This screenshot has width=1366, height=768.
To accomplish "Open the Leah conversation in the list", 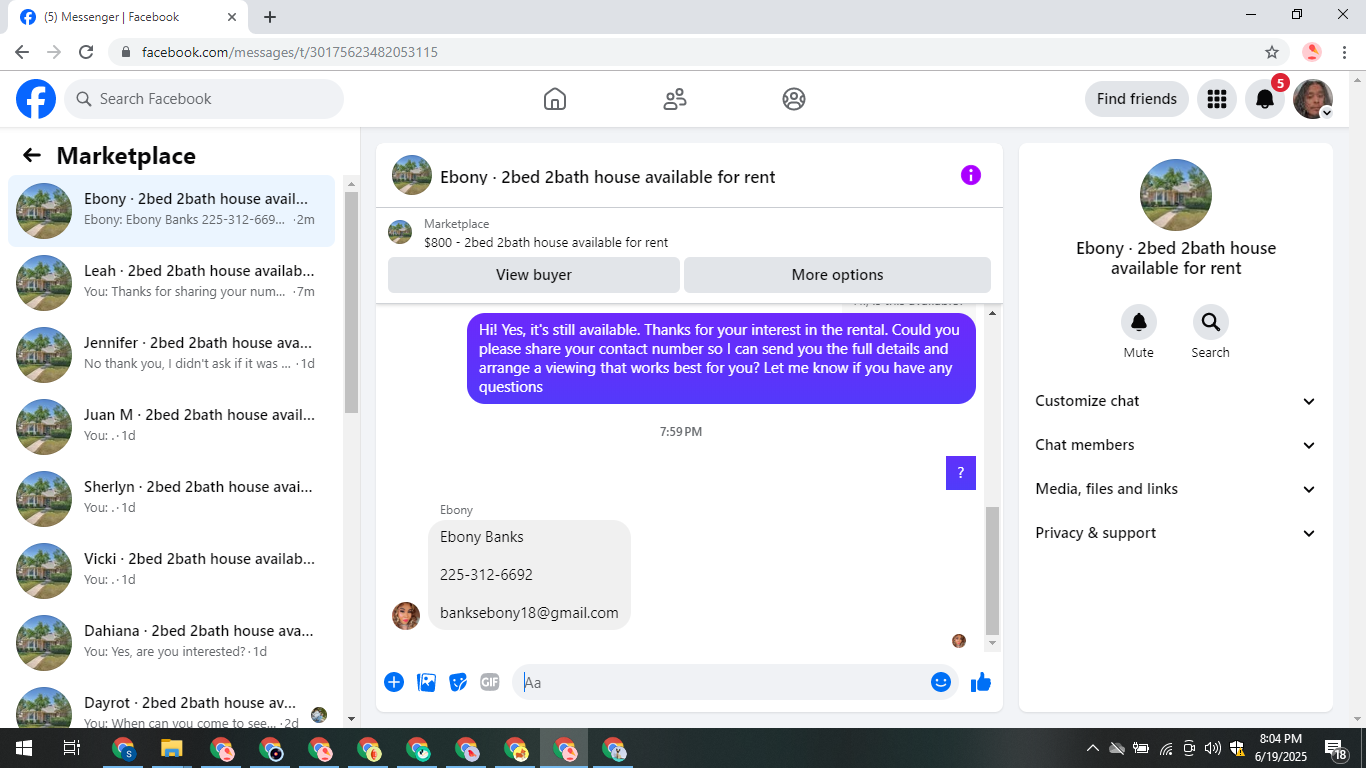I will coord(171,283).
